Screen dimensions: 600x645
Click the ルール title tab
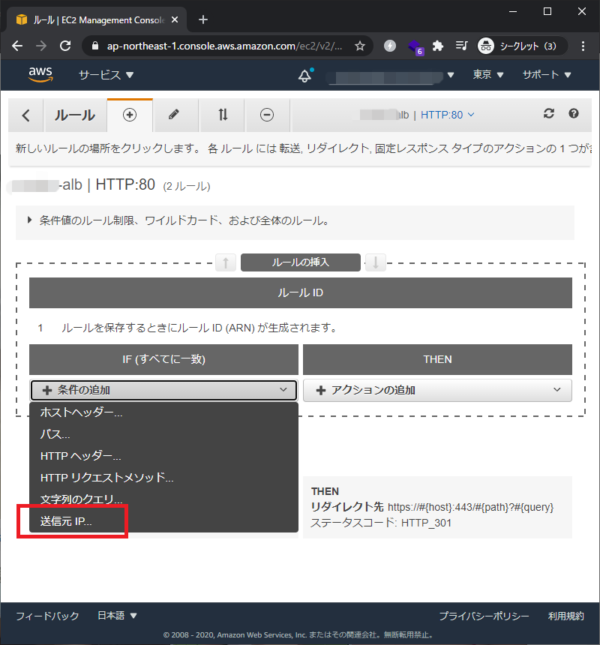[75, 116]
